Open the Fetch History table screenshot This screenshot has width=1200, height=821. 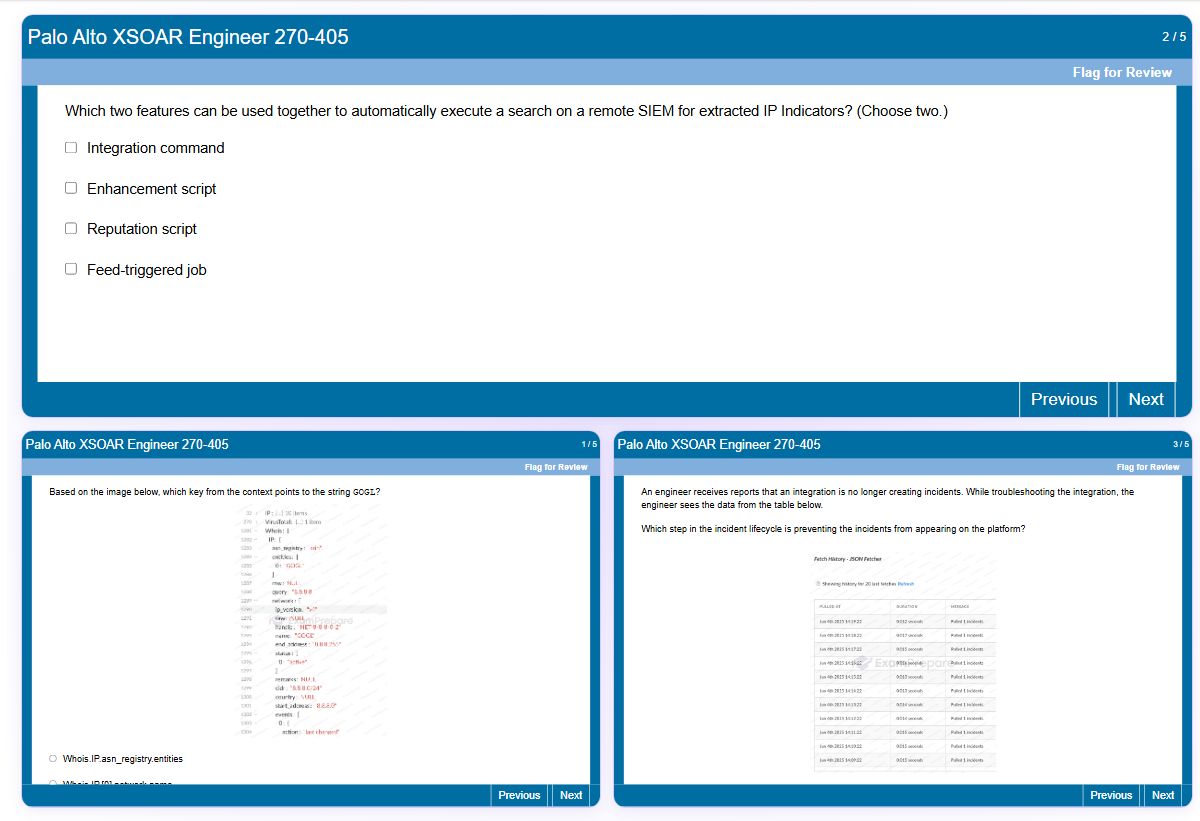point(904,660)
